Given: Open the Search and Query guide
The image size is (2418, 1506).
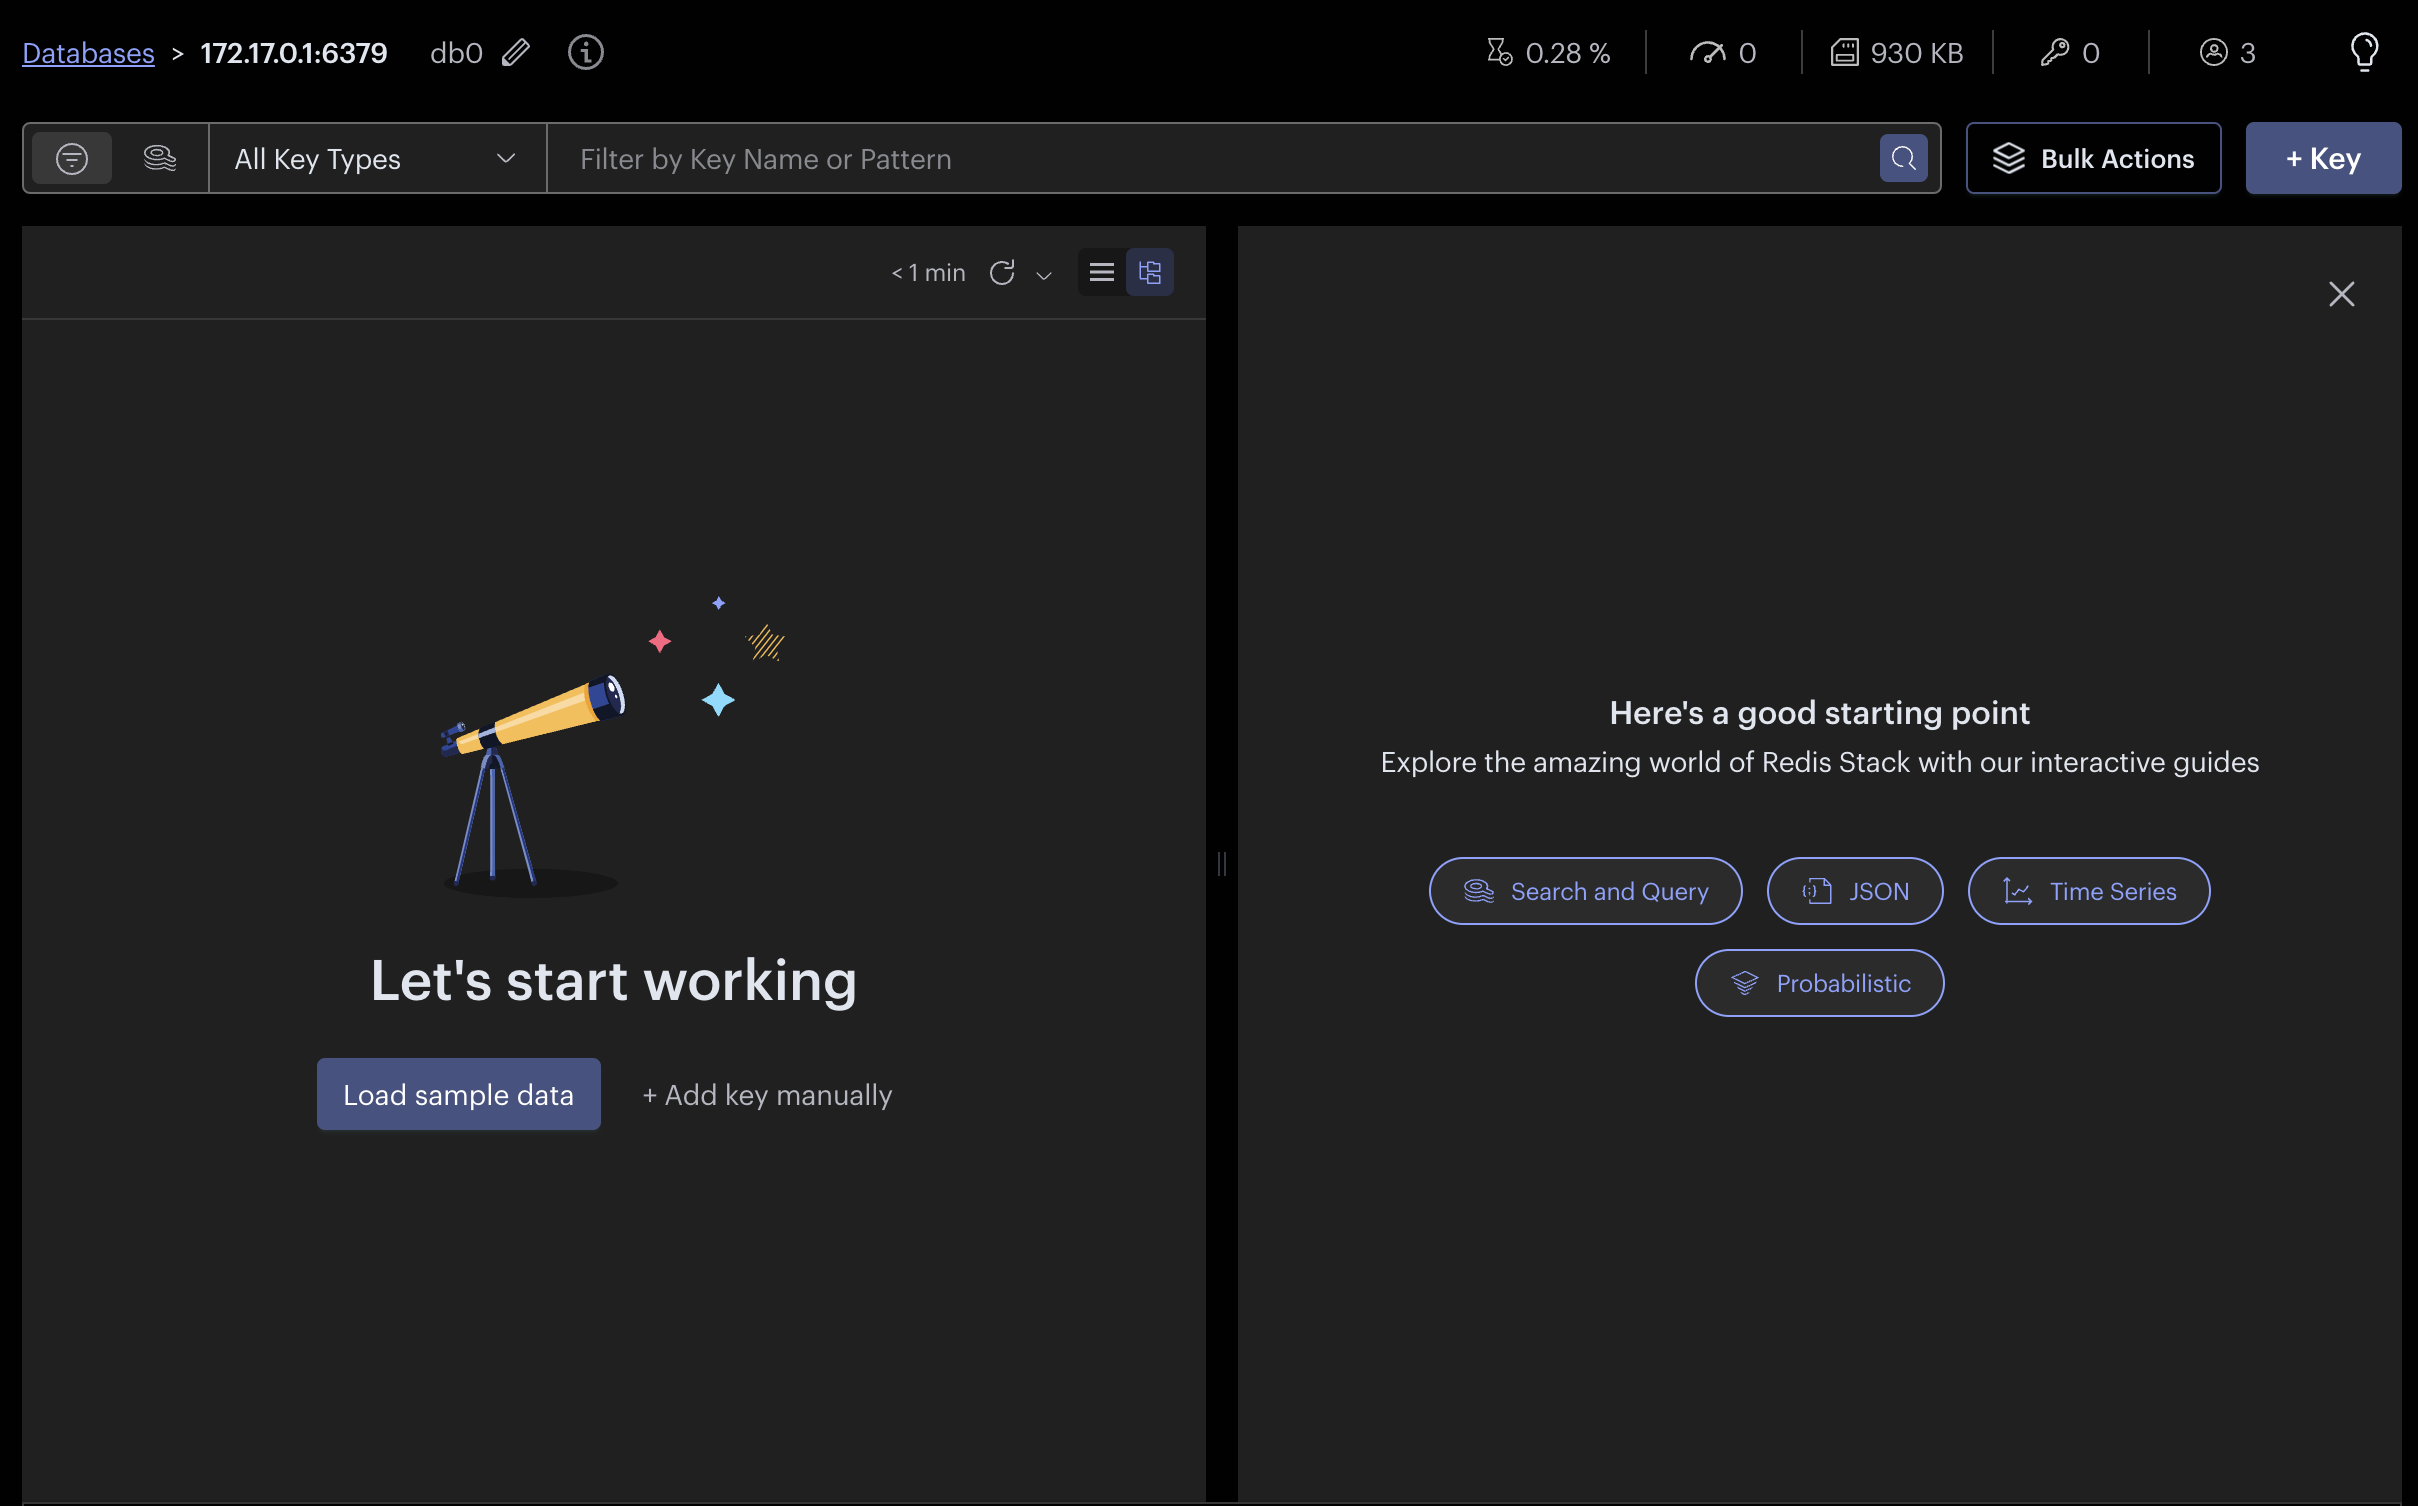Looking at the screenshot, I should pos(1585,890).
